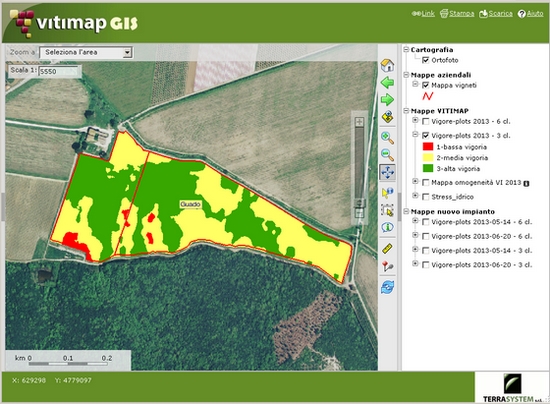Open the Seleziona l'area dropdown
The height and width of the screenshot is (404, 550).
(x=86, y=53)
